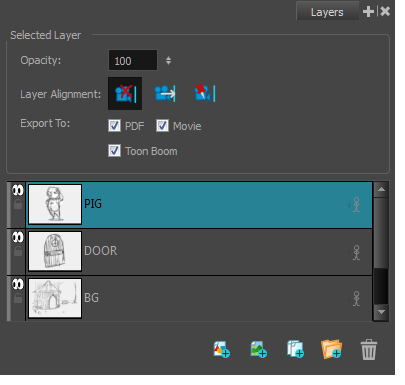Click the DOOR layer animation figure icon

(x=356, y=253)
